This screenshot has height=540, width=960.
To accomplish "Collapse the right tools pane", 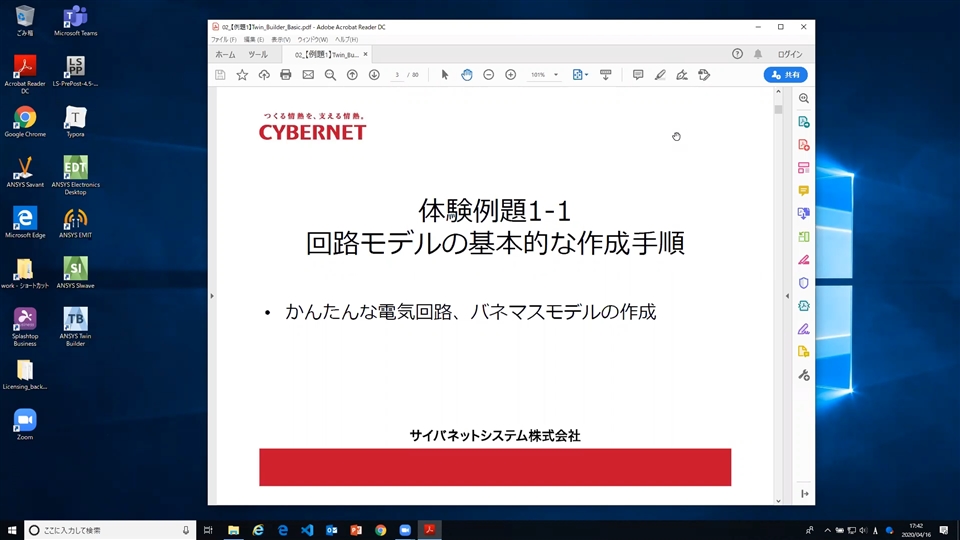I will (804, 494).
